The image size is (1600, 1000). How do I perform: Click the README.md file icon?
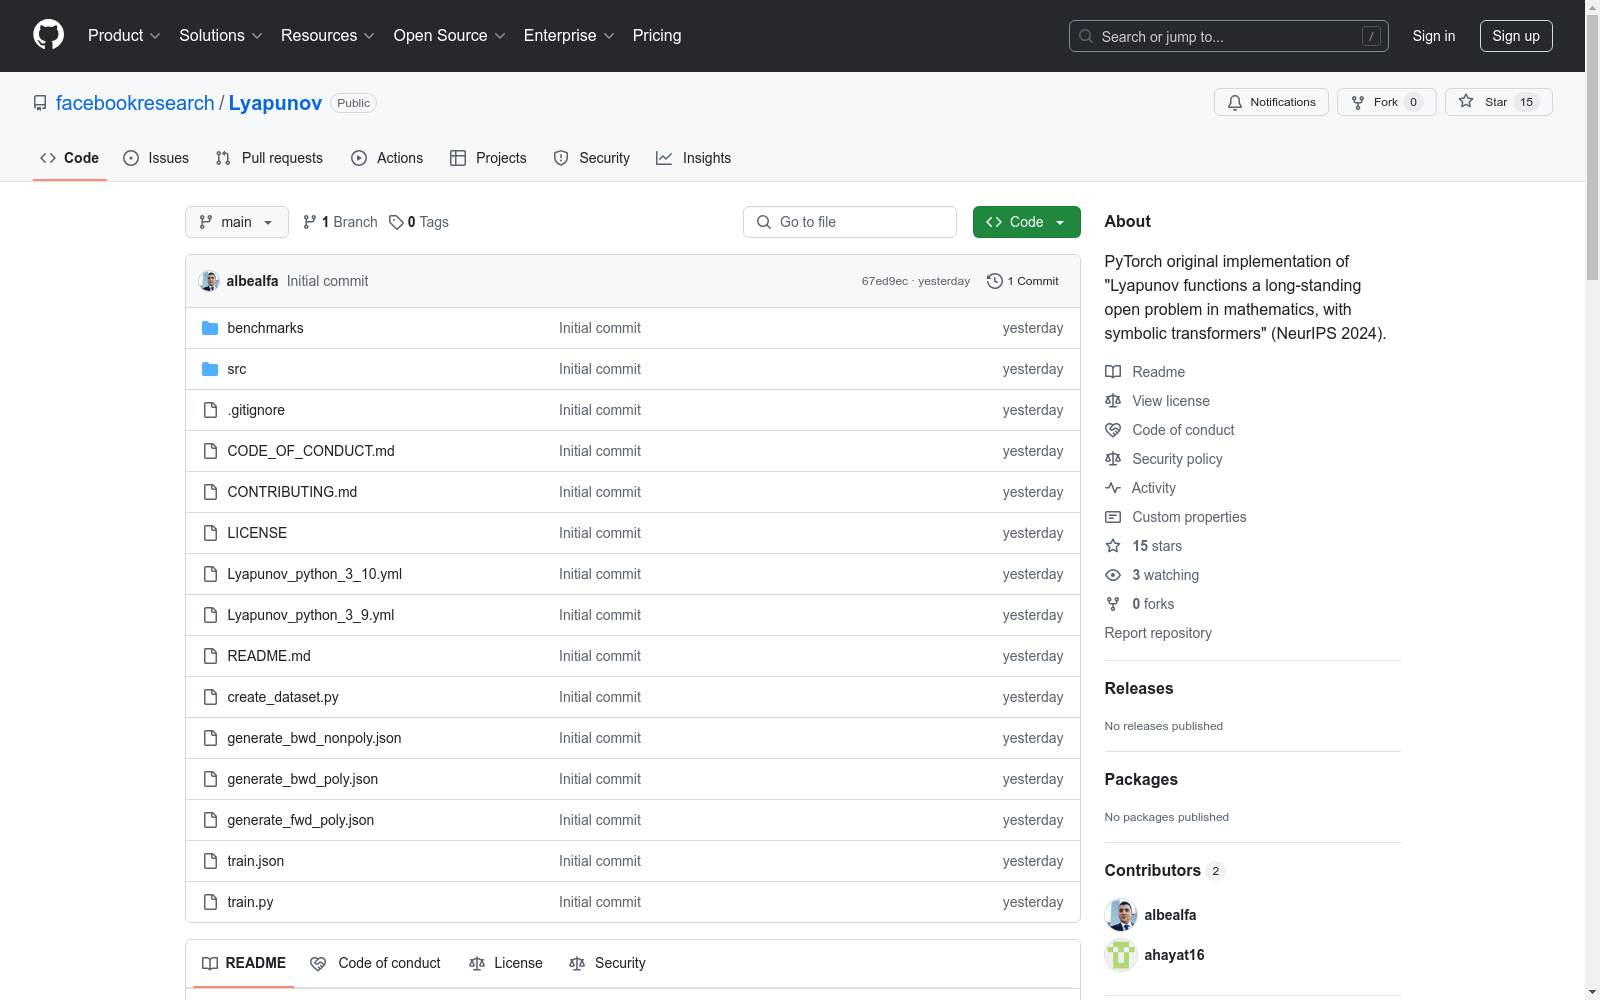tap(210, 656)
